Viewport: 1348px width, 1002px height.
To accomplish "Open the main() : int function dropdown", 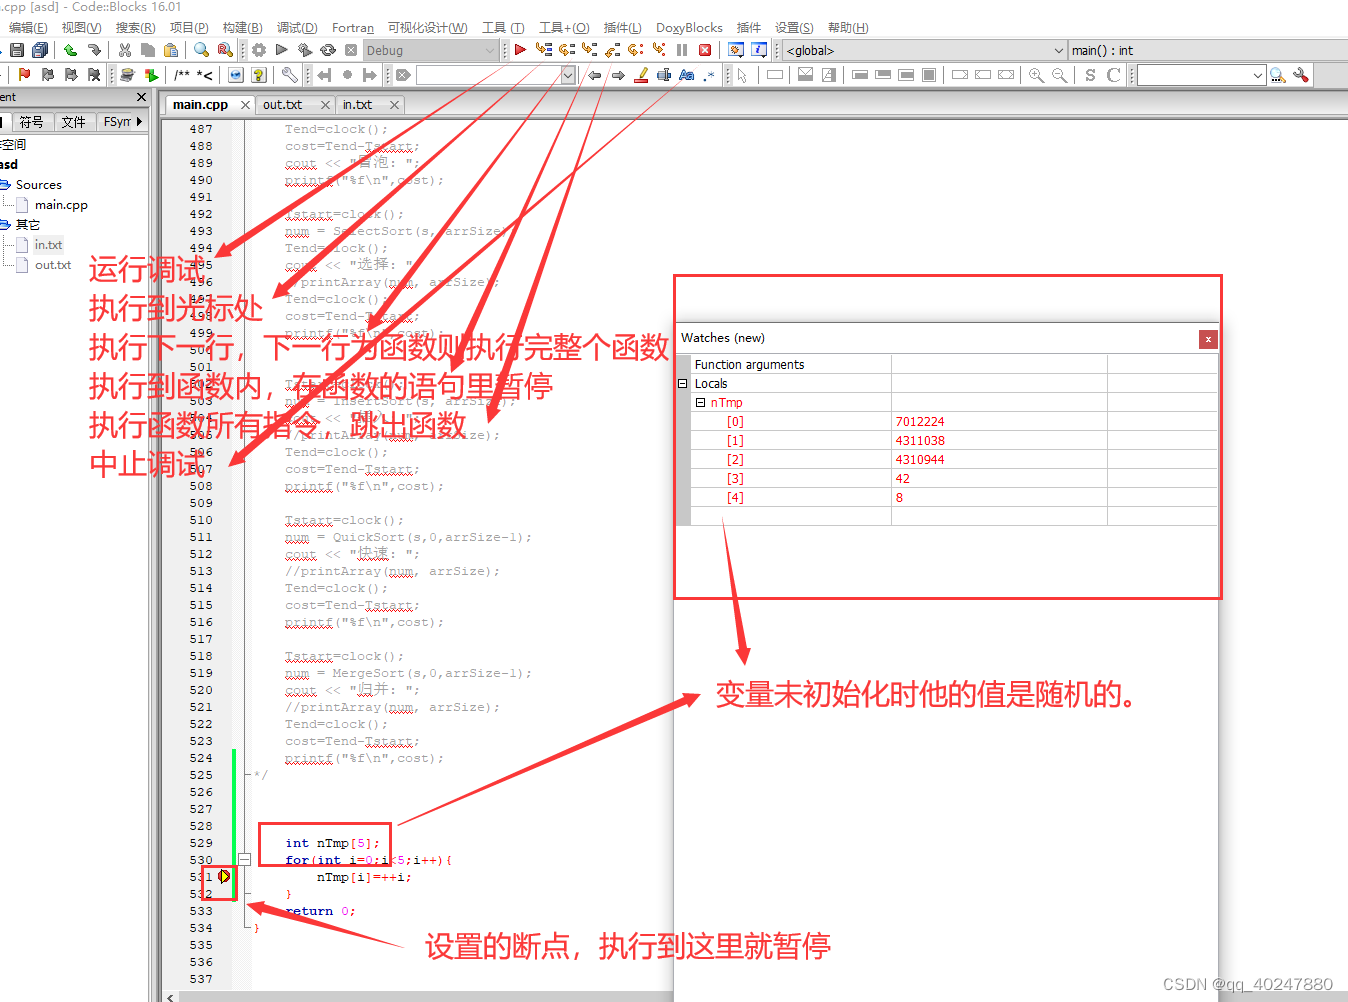I will click(x=1208, y=50).
